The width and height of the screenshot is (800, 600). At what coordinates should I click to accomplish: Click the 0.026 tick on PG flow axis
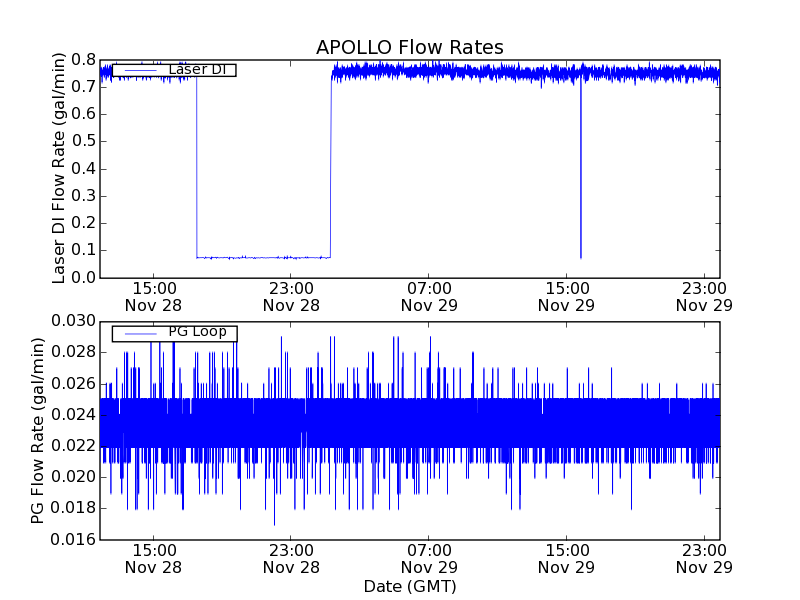pos(73,384)
